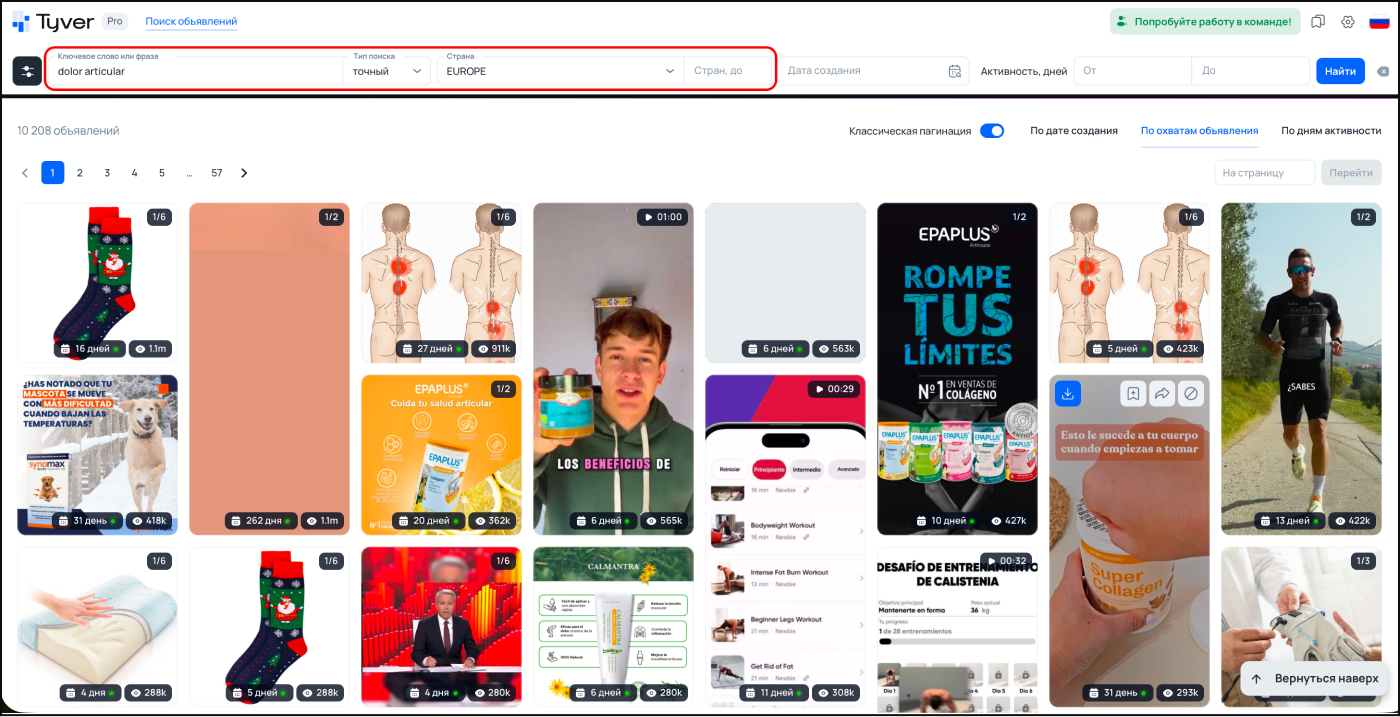Open calendar picker in Дата создания field
The image size is (1400, 717).
pyautogui.click(x=954, y=71)
